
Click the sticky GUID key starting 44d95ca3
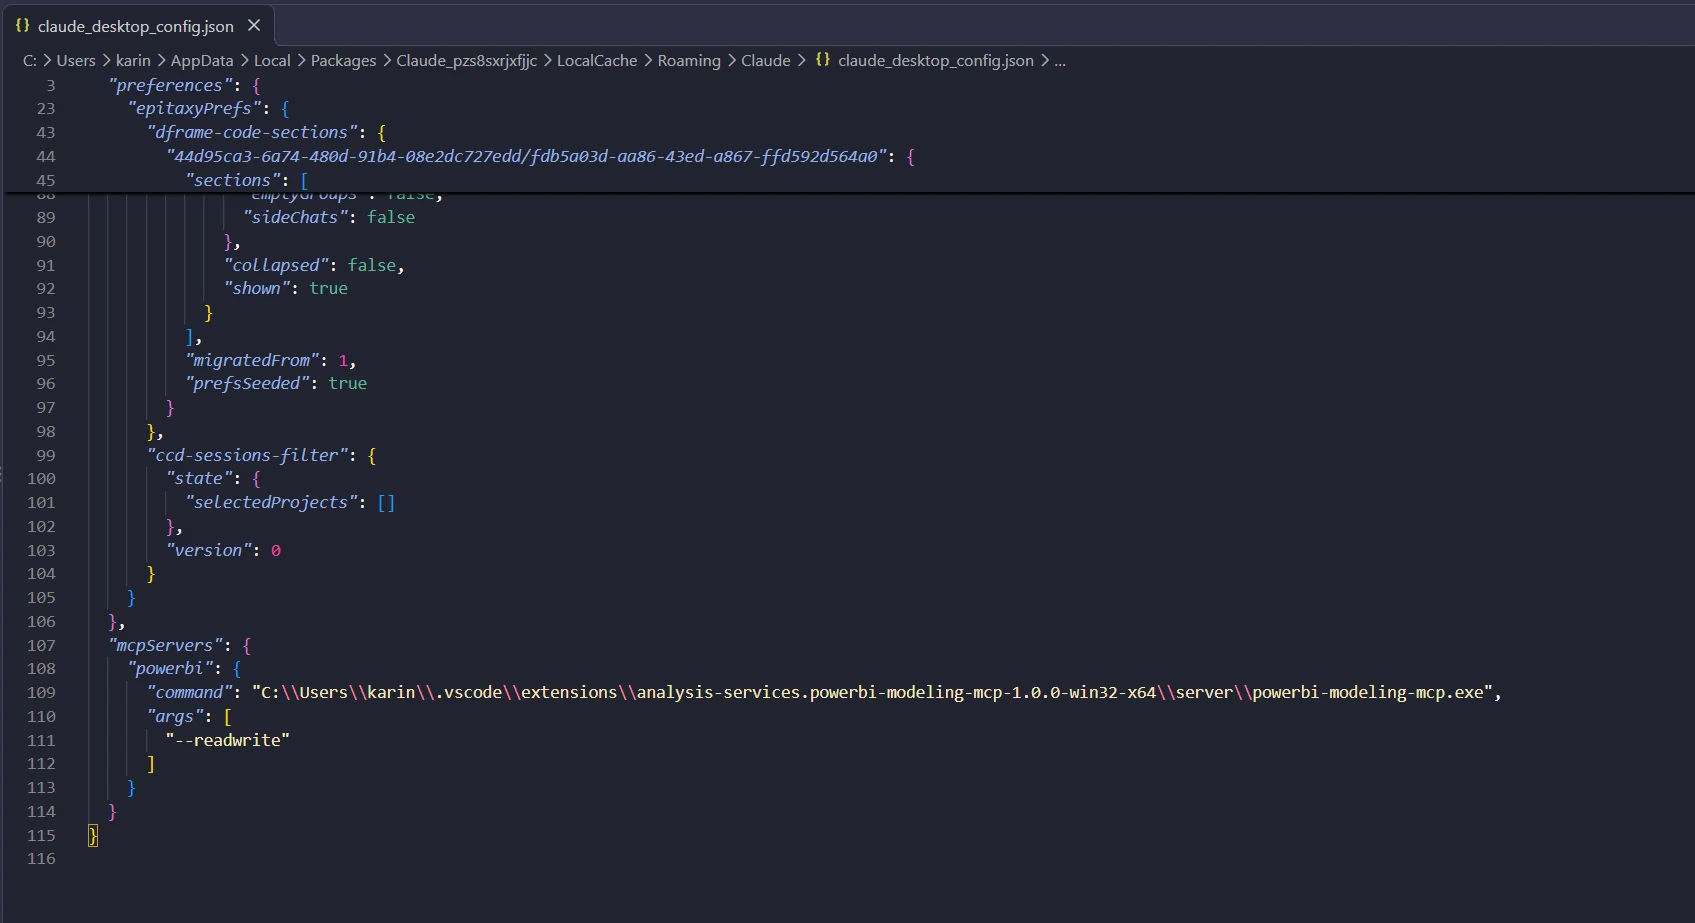(x=526, y=156)
